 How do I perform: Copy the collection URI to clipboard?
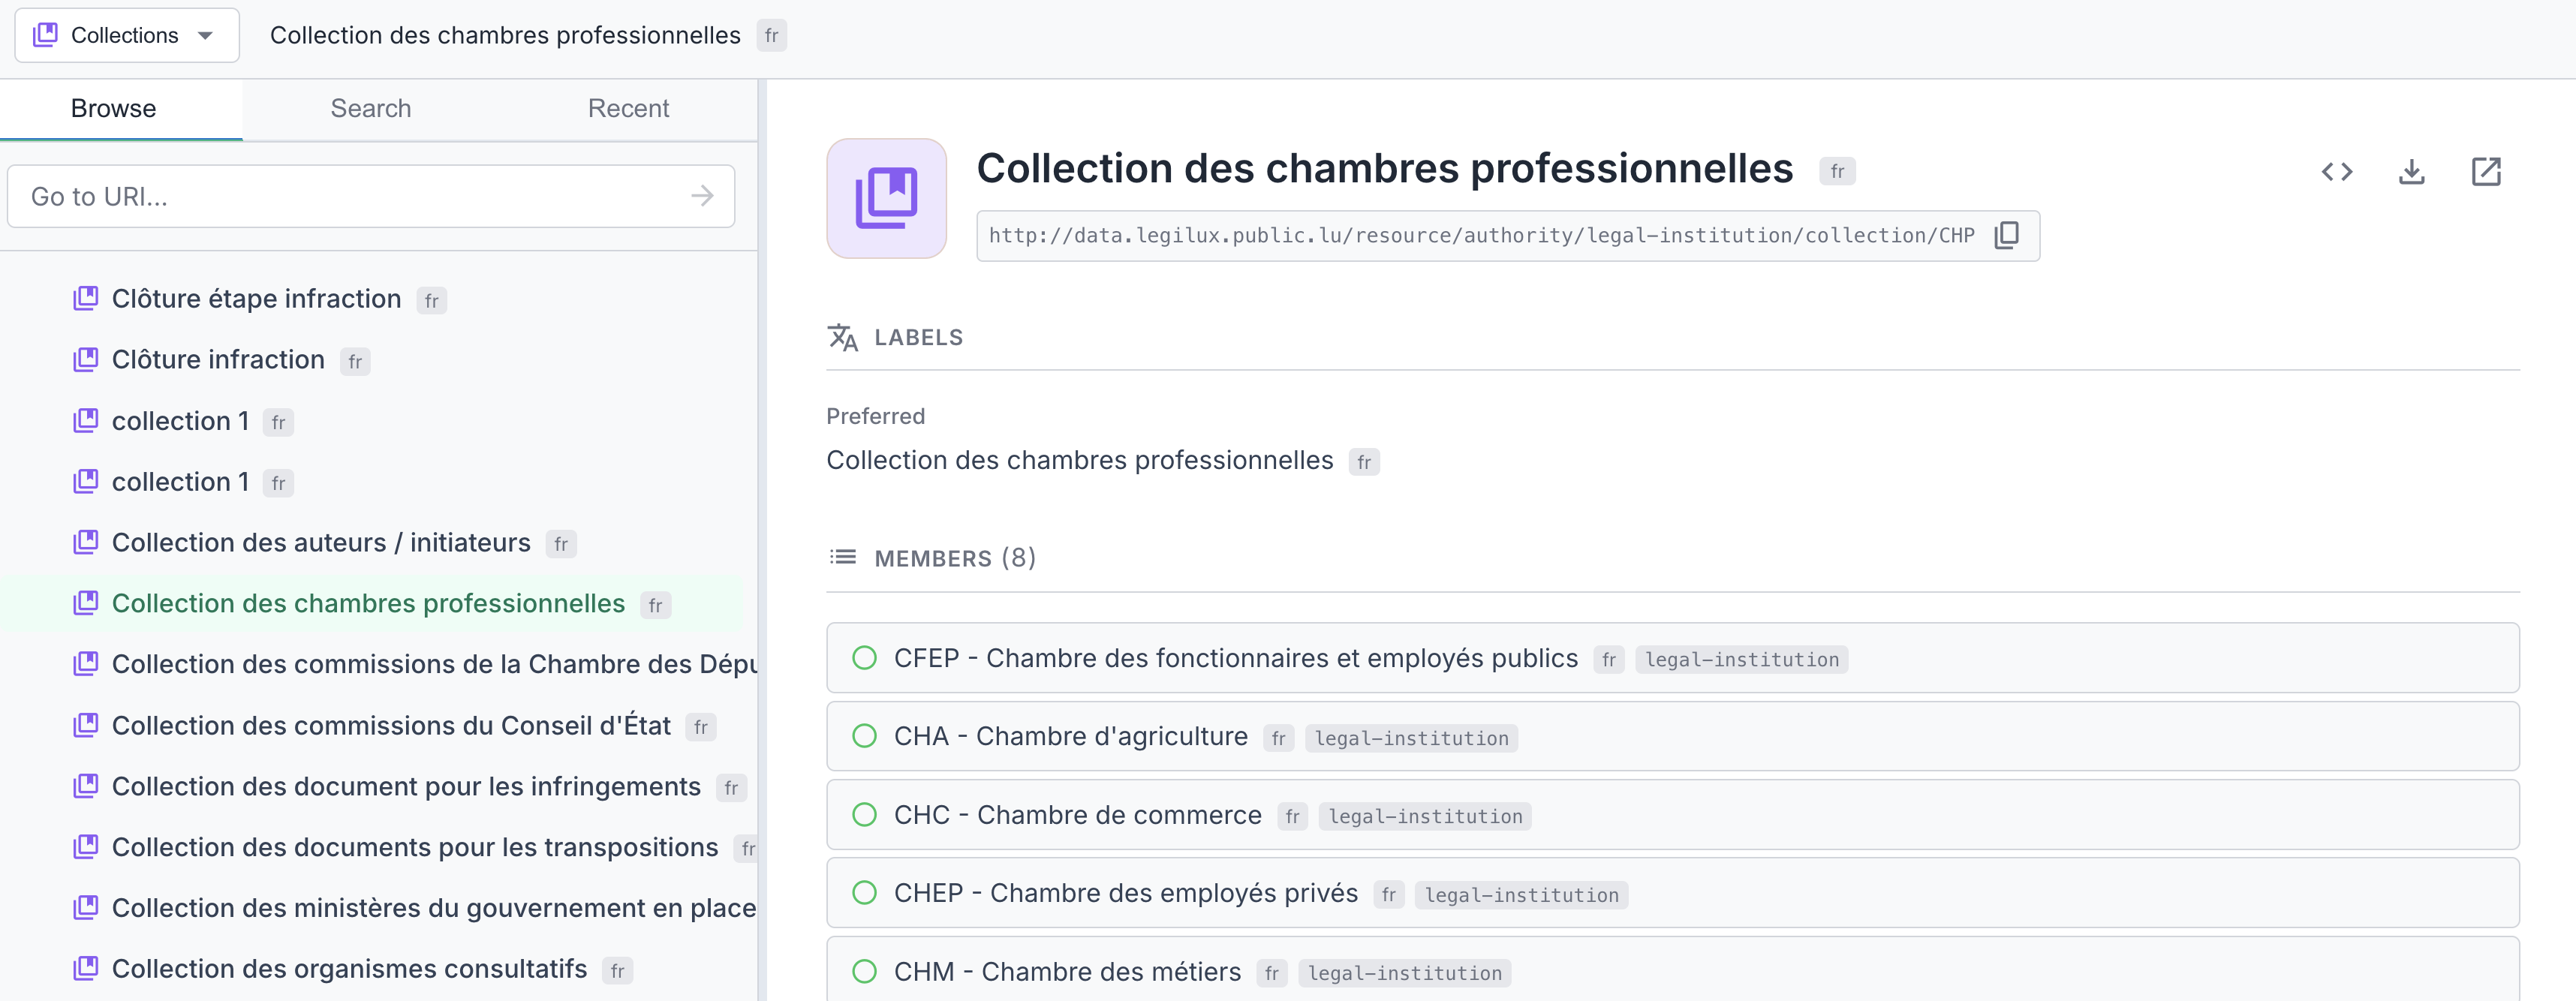[x=2006, y=235]
